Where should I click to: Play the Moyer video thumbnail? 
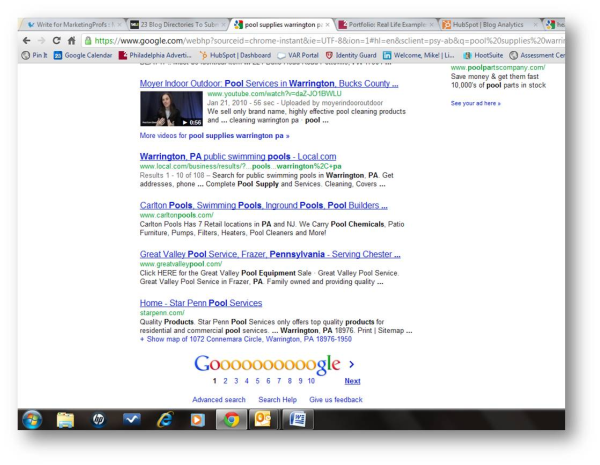171,109
